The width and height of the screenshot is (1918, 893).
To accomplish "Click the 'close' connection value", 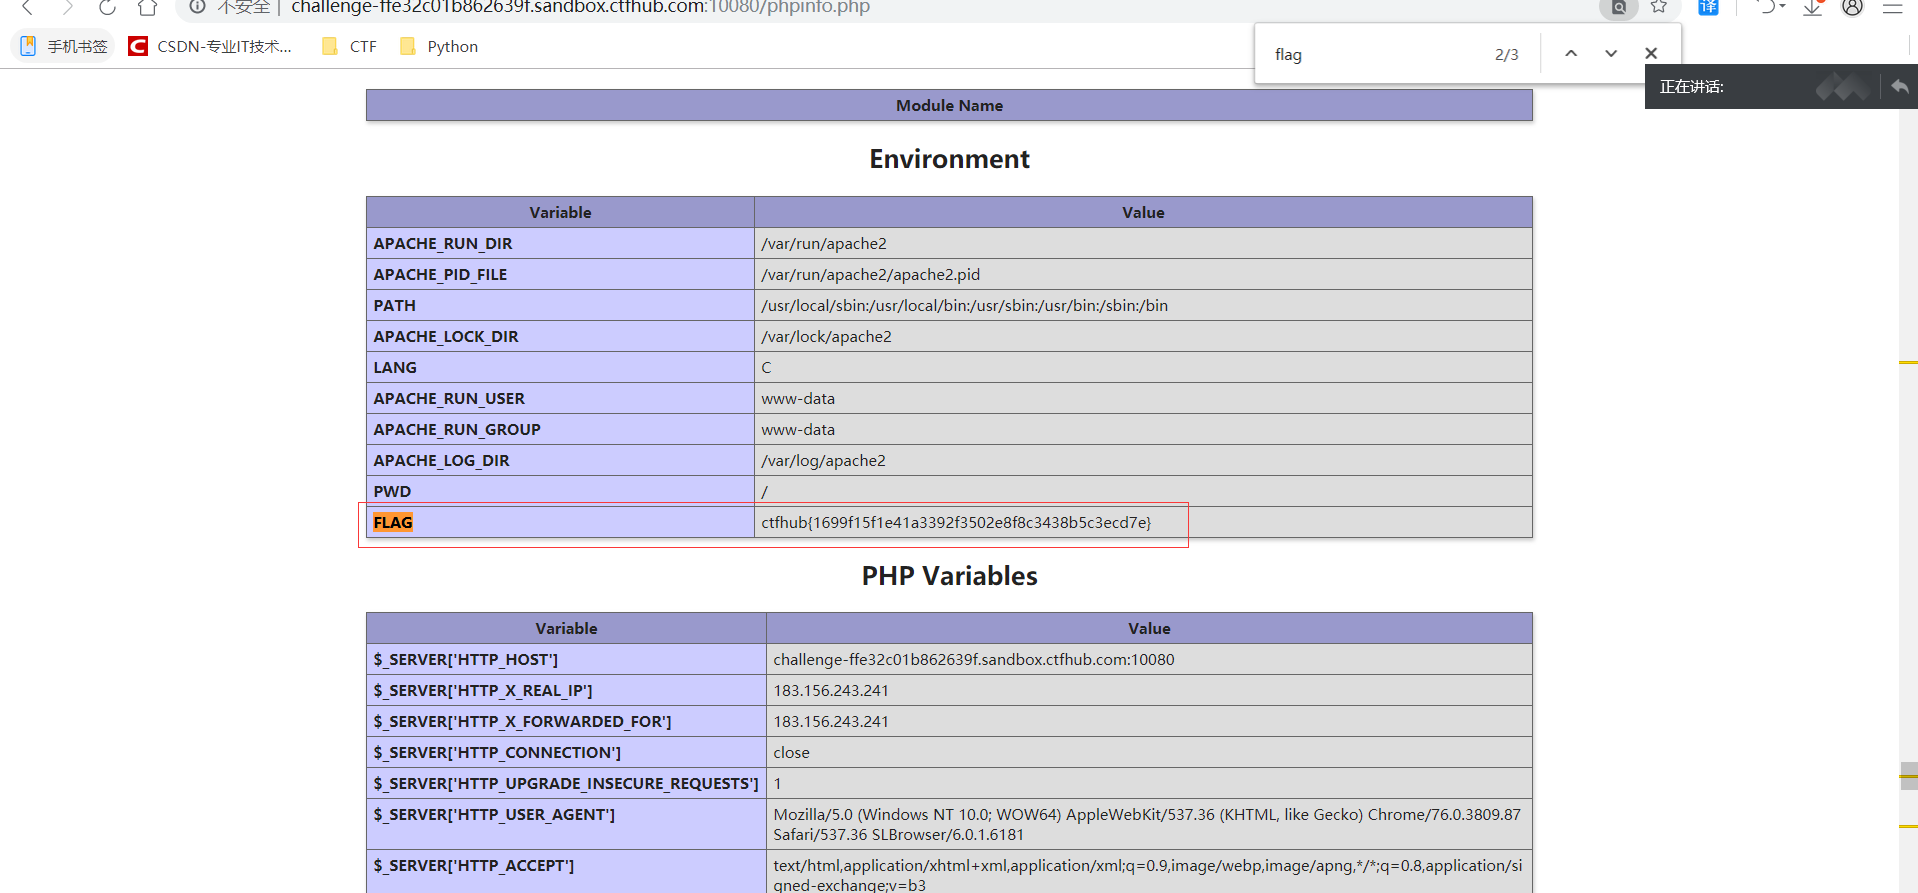I will pos(791,752).
